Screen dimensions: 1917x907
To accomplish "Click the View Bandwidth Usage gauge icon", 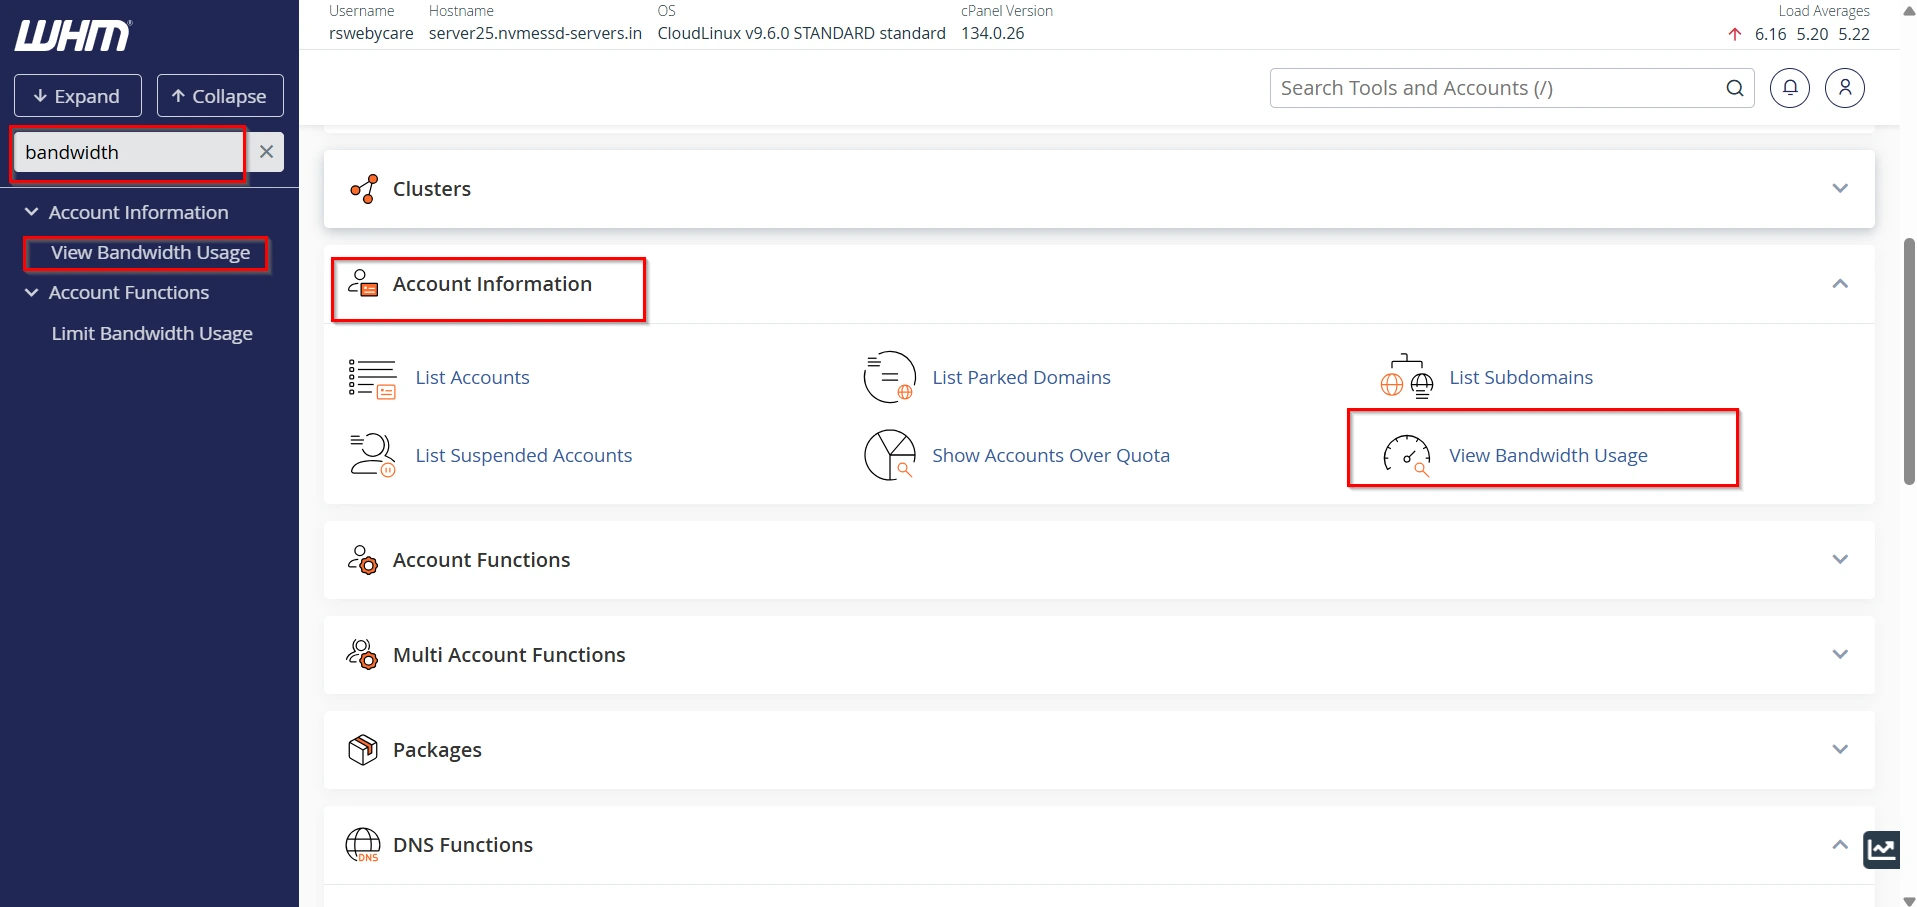I will tap(1407, 455).
